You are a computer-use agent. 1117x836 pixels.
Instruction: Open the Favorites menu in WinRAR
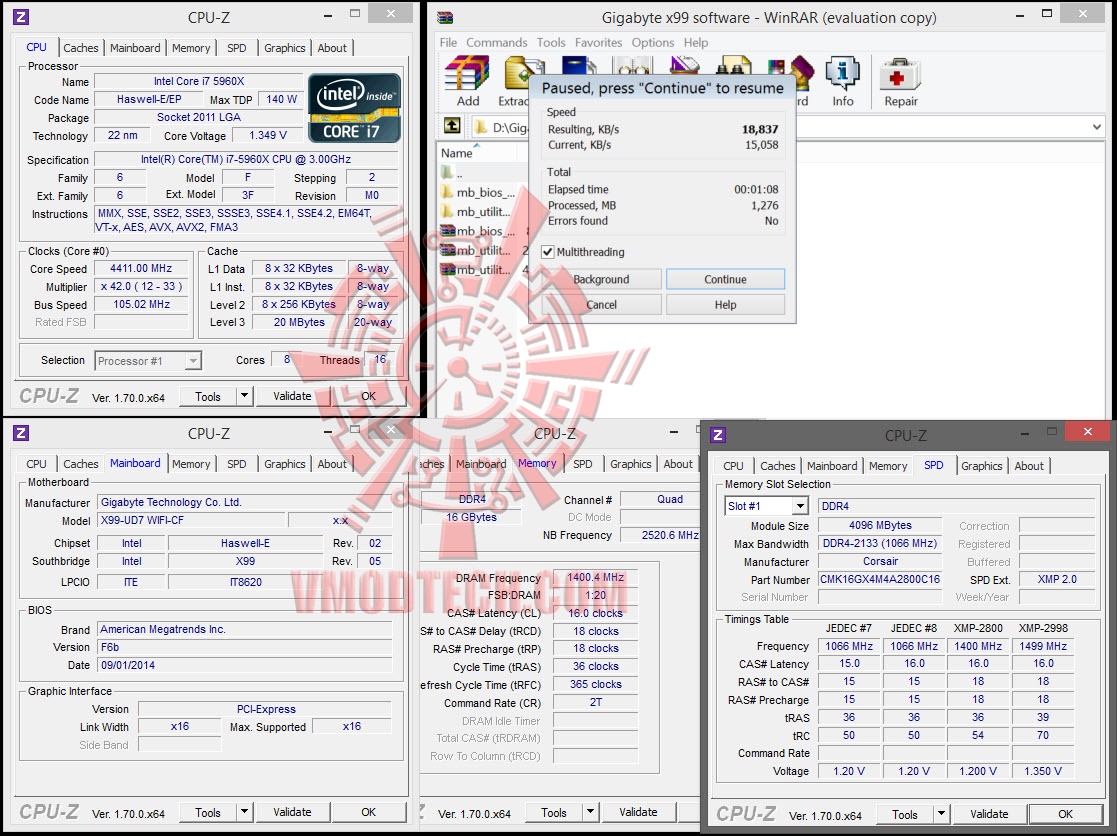tap(598, 43)
